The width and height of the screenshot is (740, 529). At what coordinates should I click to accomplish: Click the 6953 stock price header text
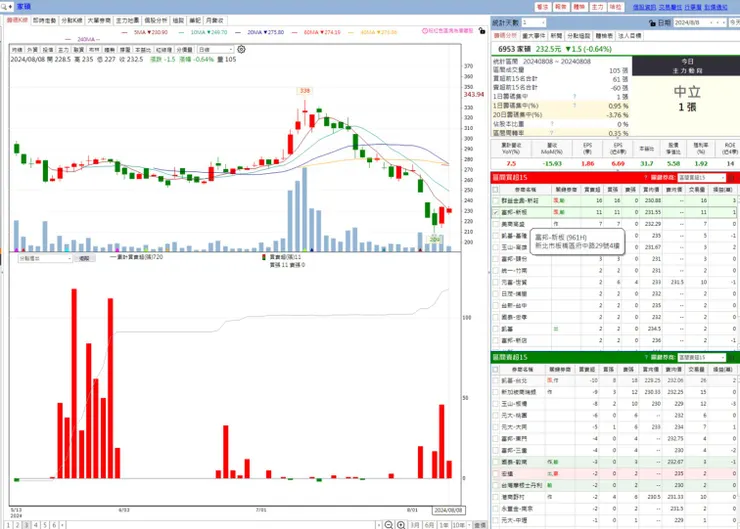click(555, 49)
